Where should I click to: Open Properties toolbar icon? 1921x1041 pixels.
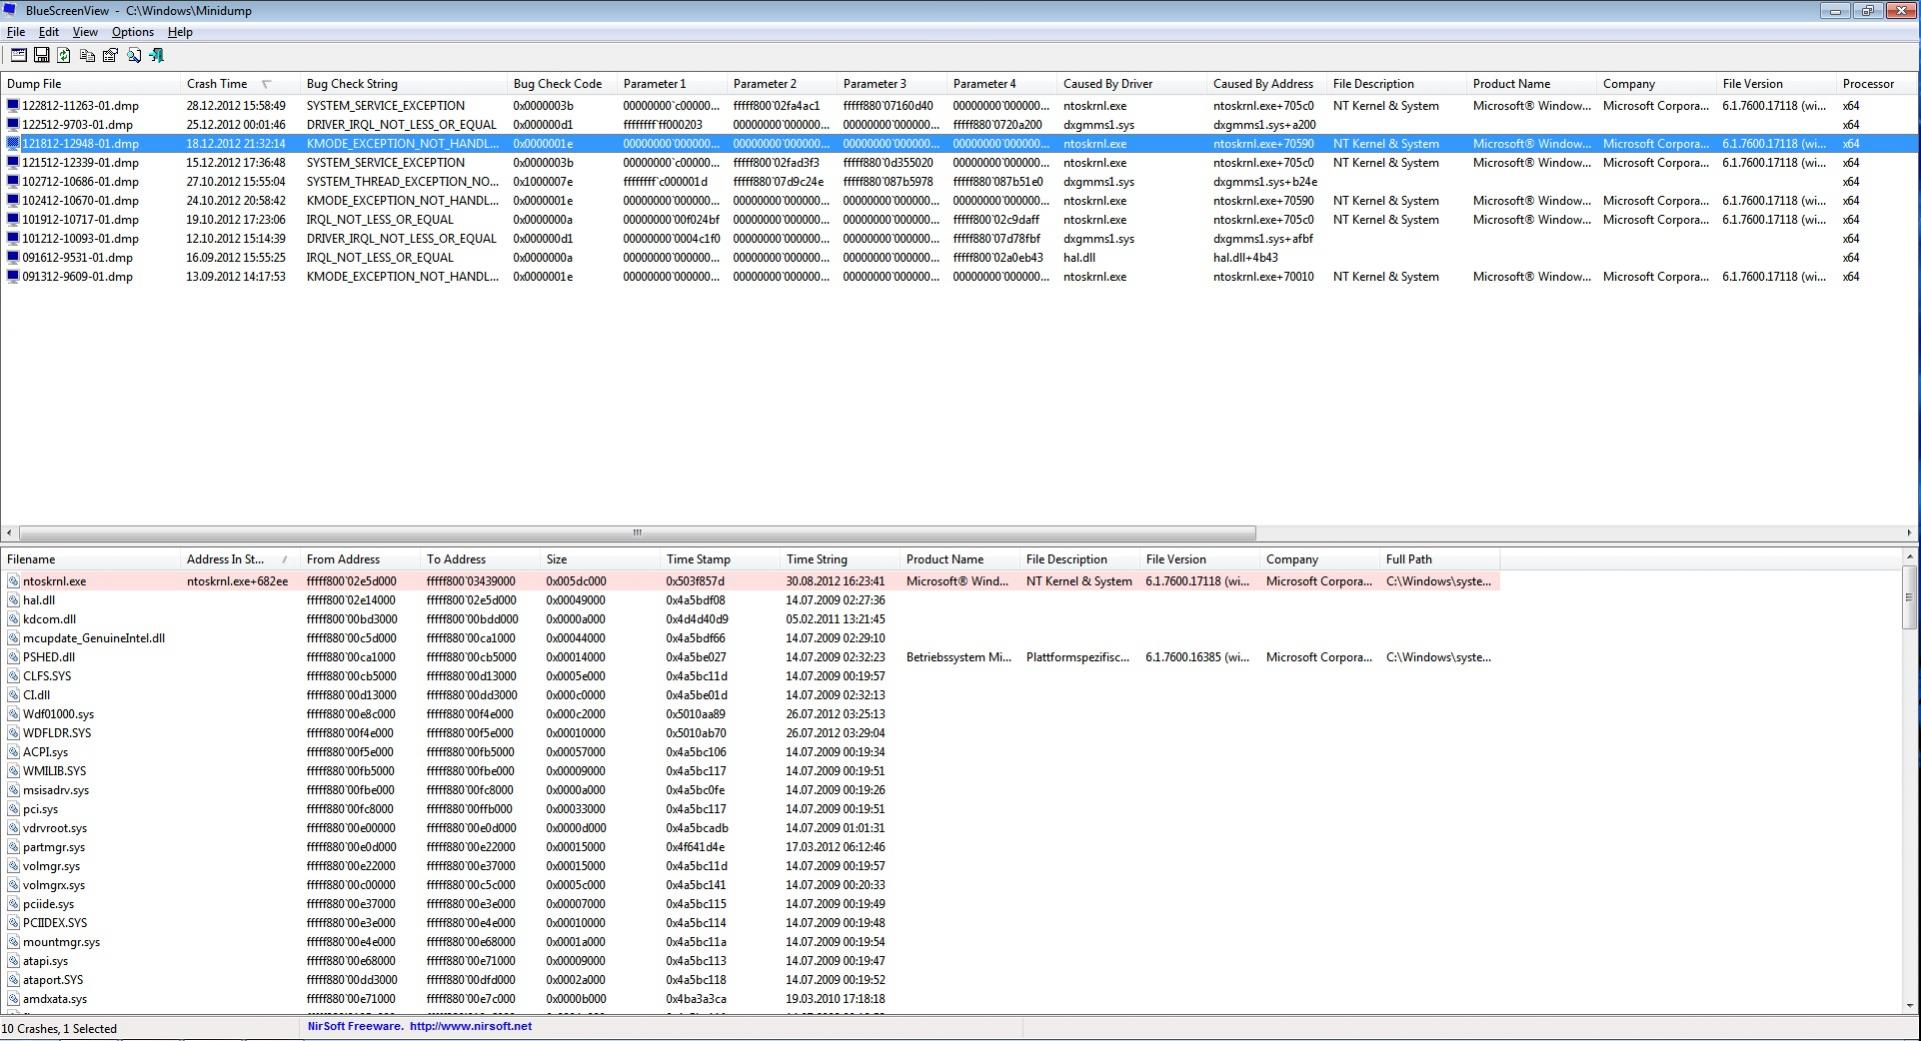pyautogui.click(x=110, y=55)
